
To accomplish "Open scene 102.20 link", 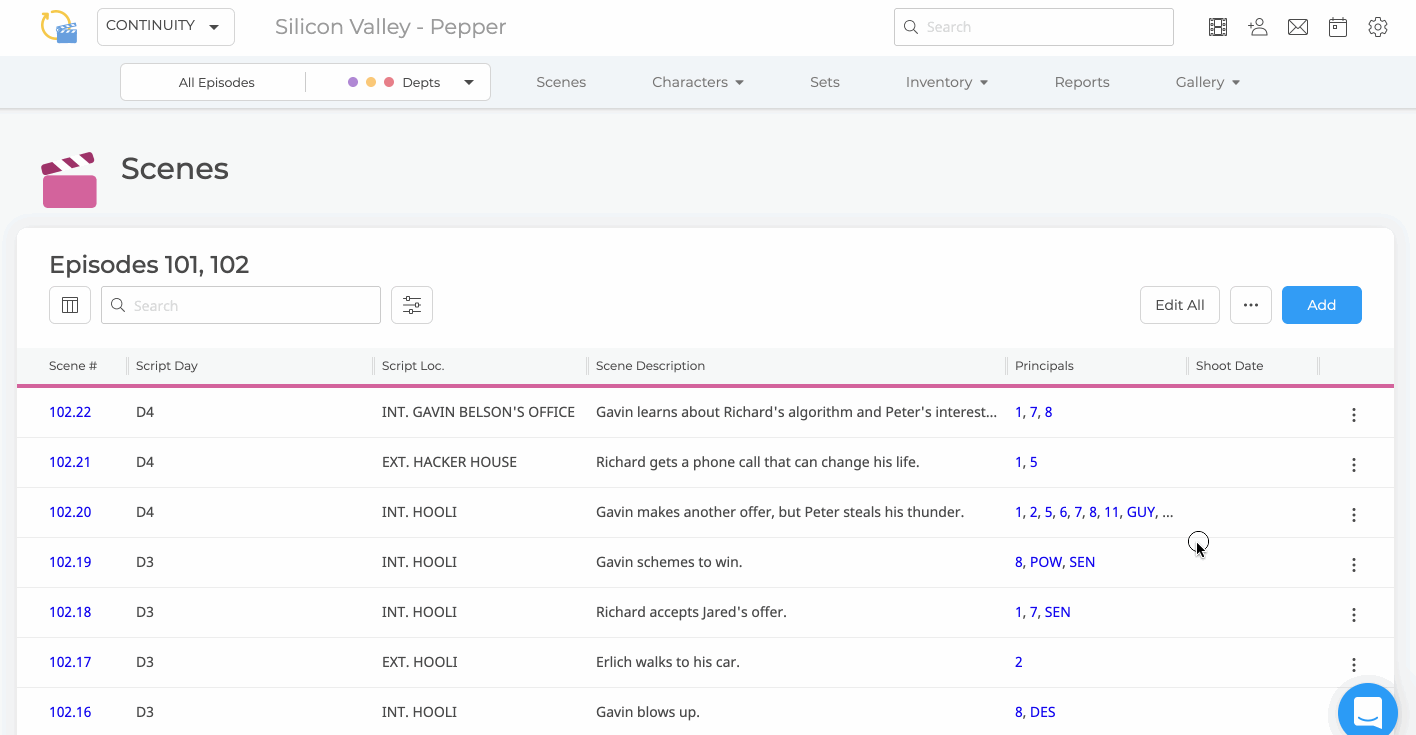I will click(70, 512).
